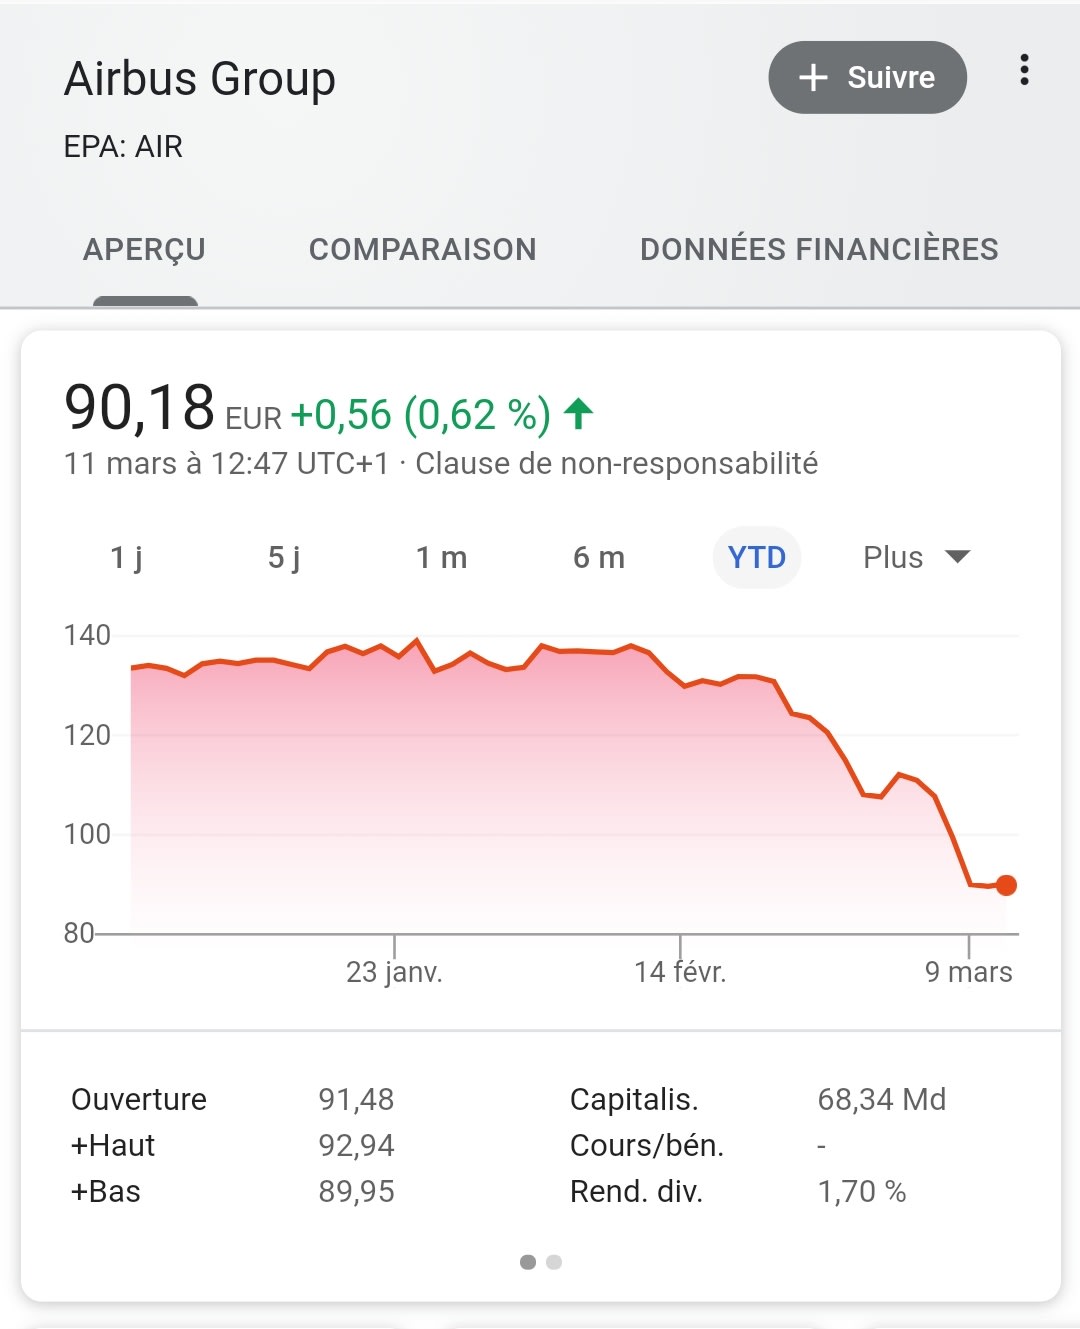Click the Airbus Group title
The image size is (1080, 1329).
point(200,79)
